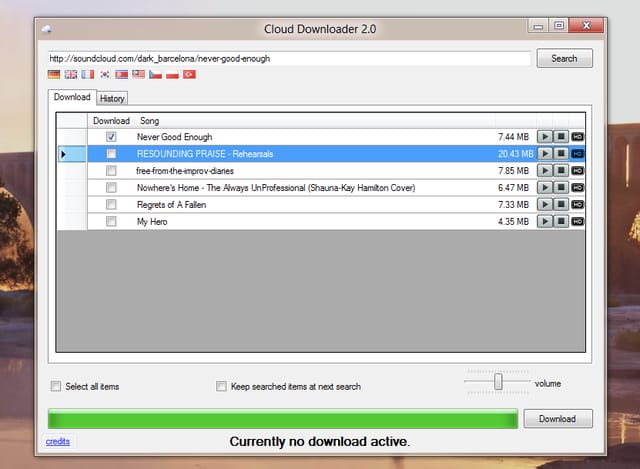Choose the South Korean flag icon

pos(104,74)
